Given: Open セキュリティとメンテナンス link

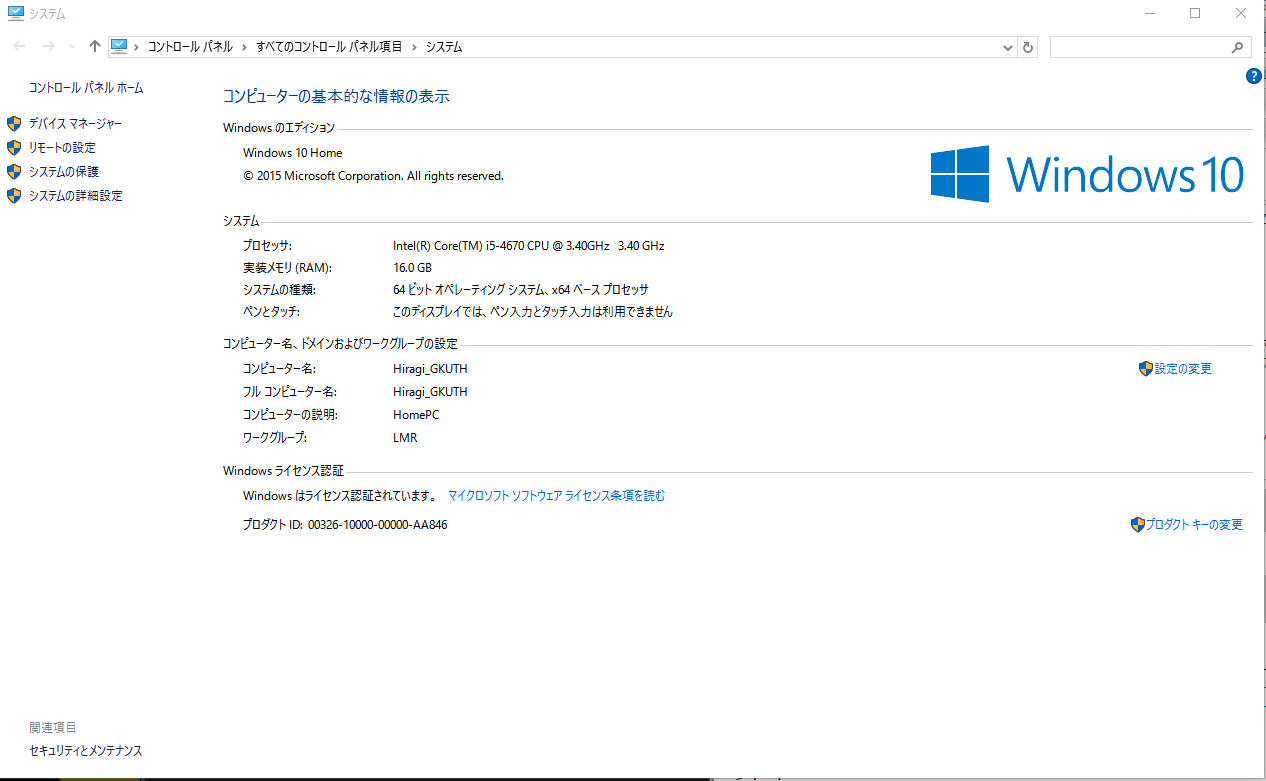Looking at the screenshot, I should pyautogui.click(x=86, y=751).
